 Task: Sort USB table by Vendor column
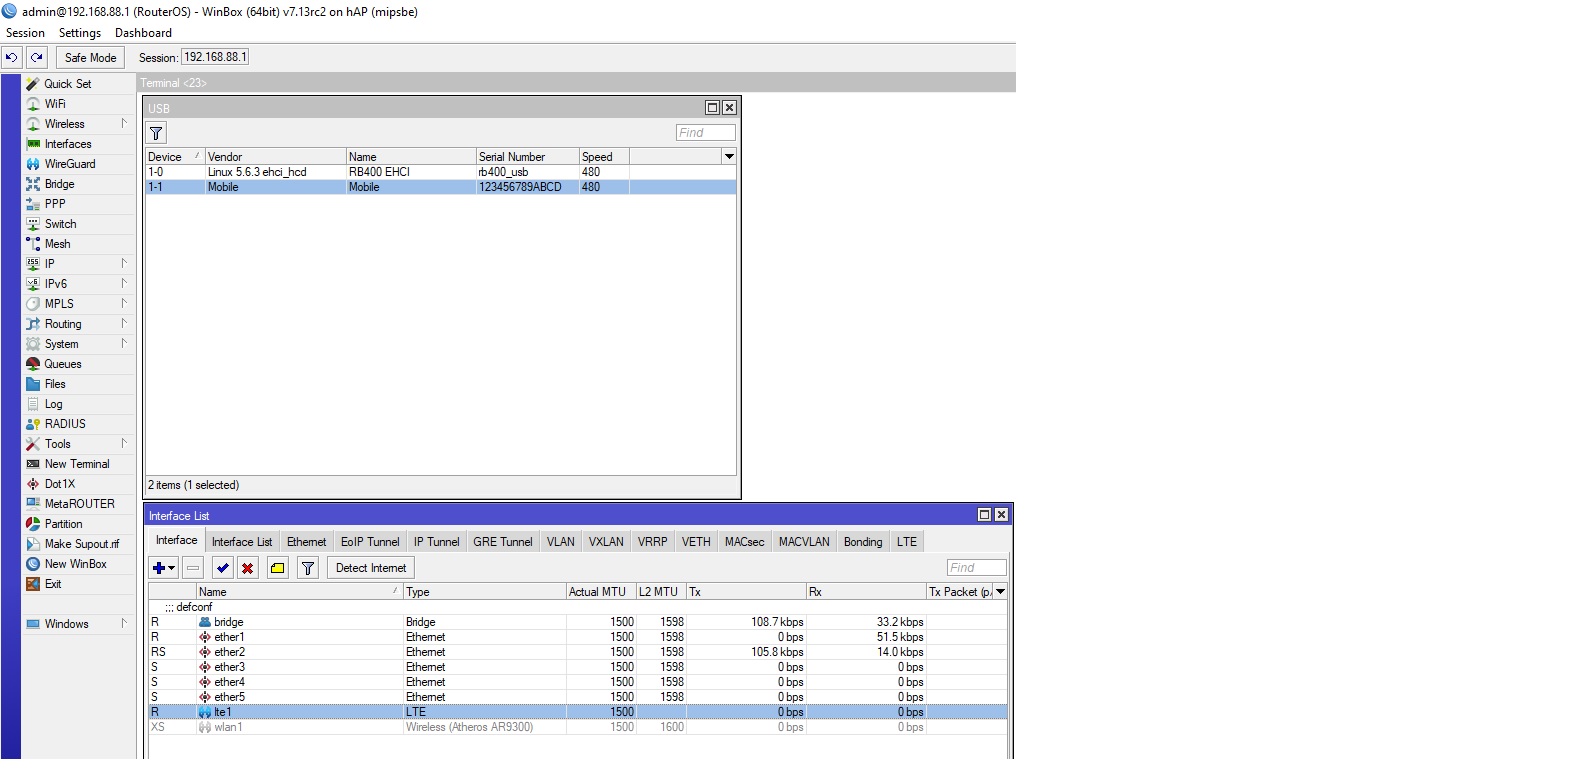275,157
